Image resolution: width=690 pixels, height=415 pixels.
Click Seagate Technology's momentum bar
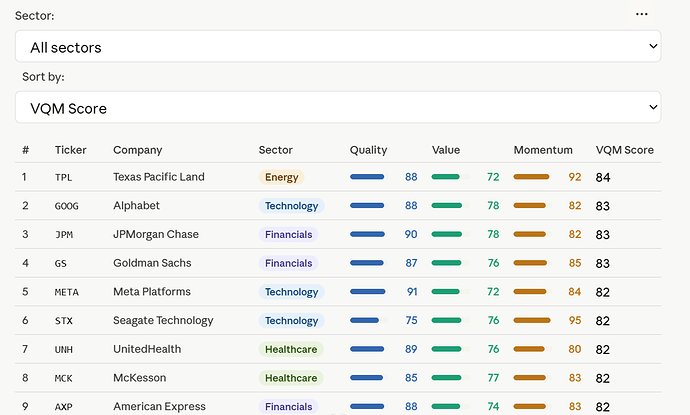532,320
